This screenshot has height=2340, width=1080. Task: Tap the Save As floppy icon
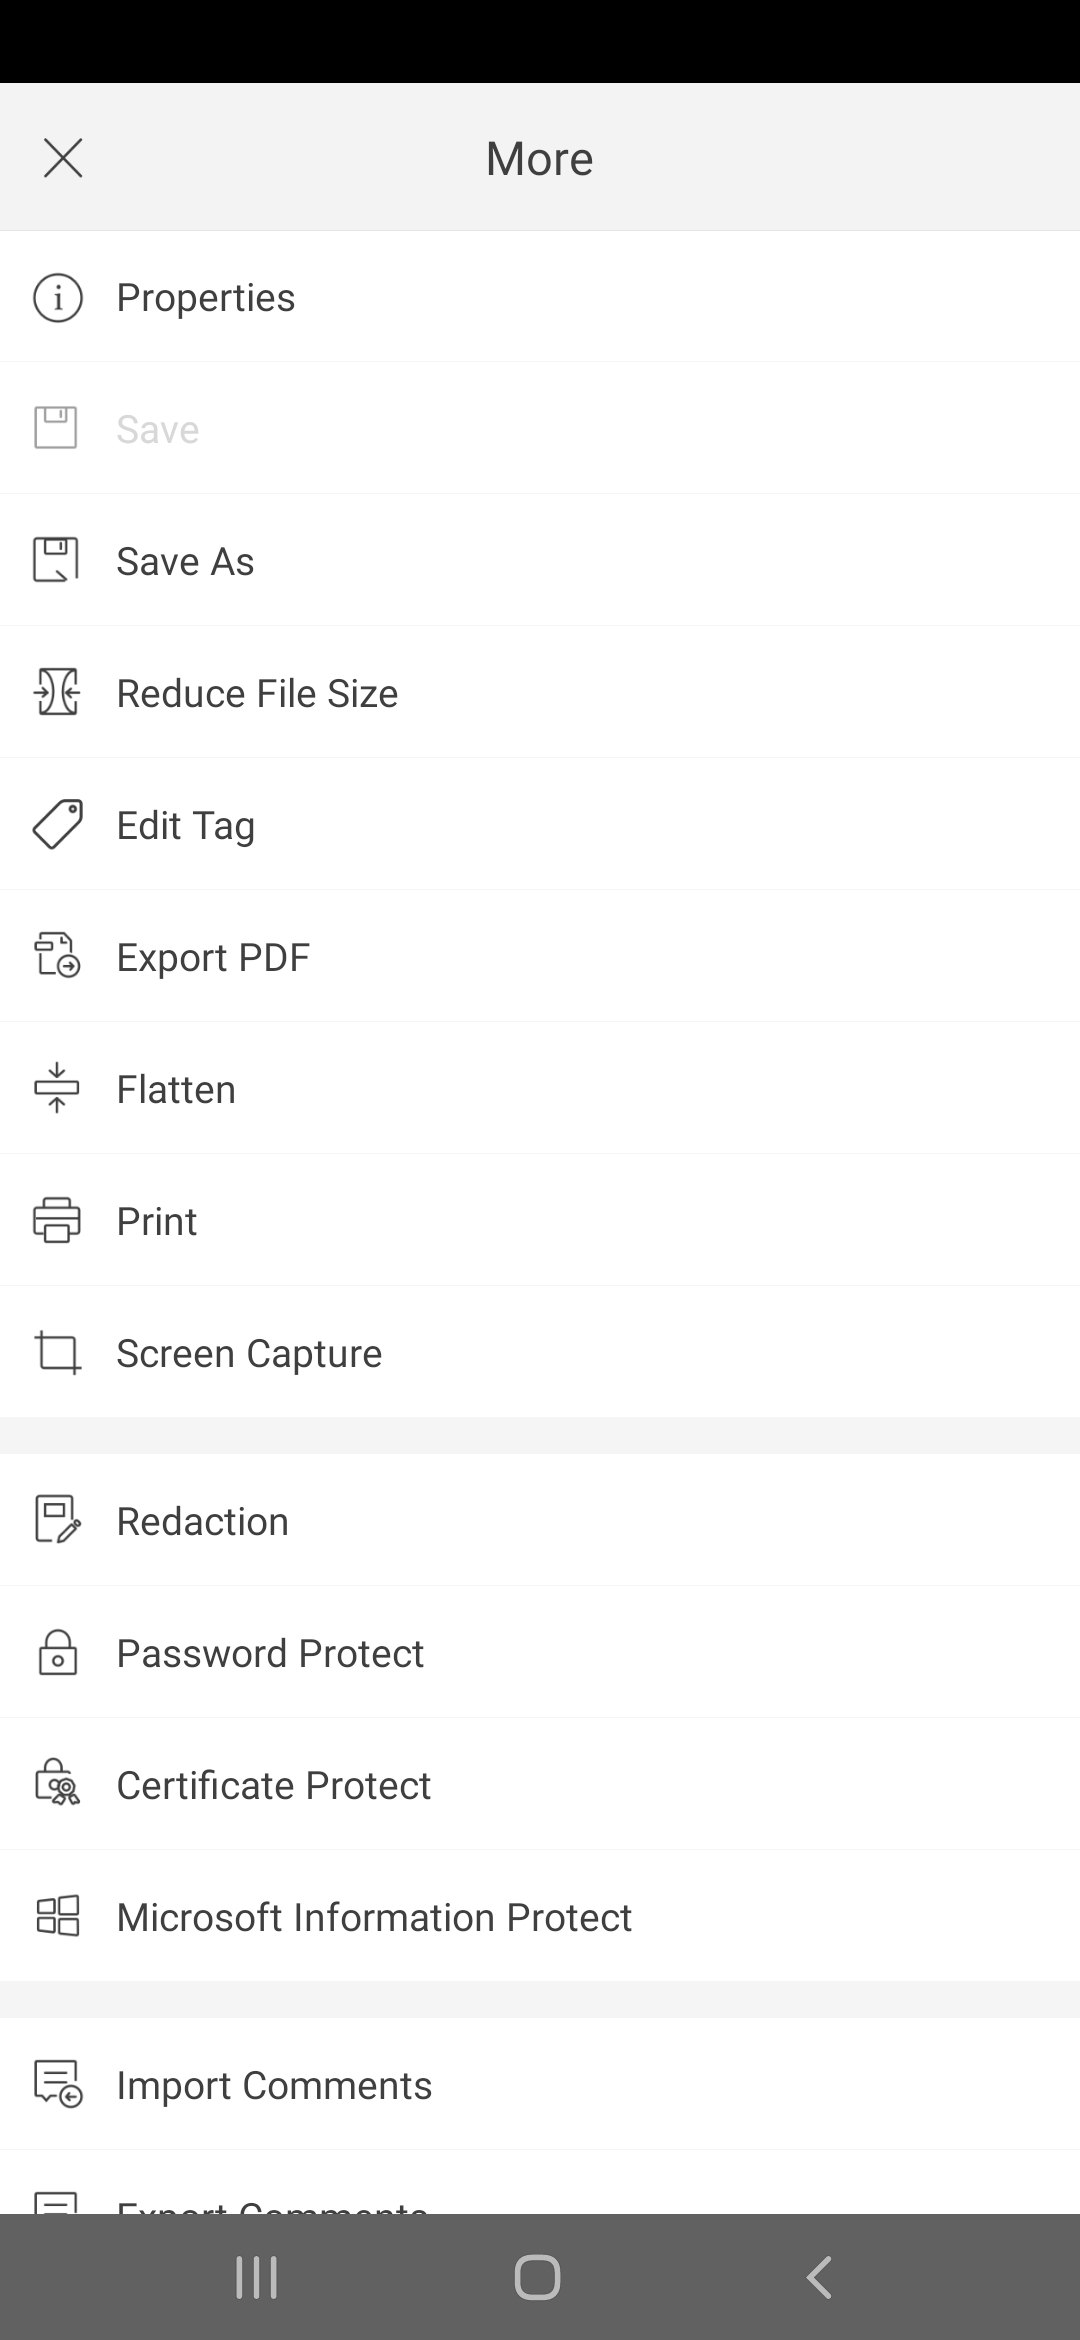[56, 560]
